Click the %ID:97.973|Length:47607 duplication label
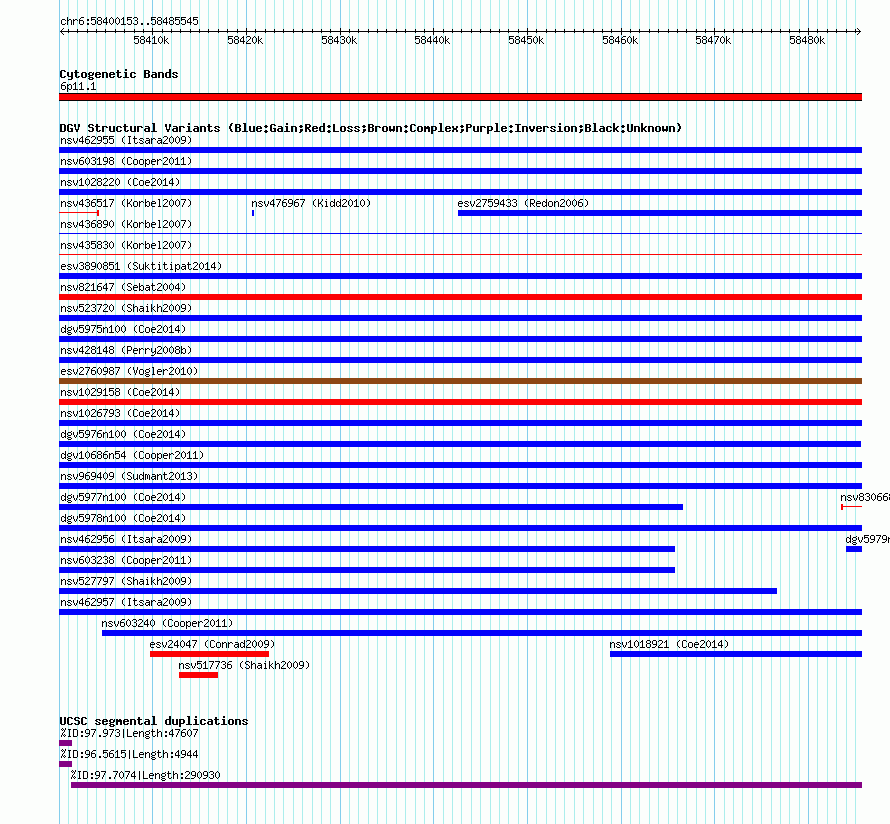Viewport: 890px width, 824px height. pyautogui.click(x=129, y=733)
